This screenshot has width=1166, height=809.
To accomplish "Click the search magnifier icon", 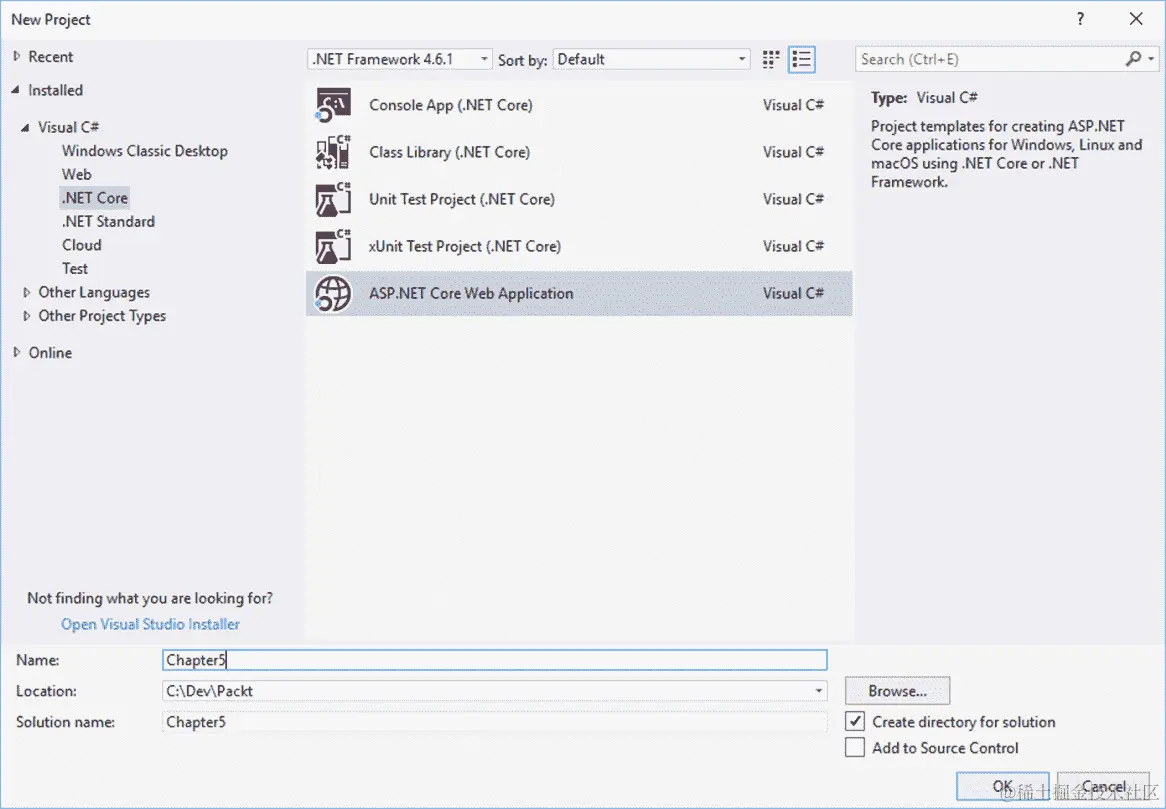I will click(1133, 59).
